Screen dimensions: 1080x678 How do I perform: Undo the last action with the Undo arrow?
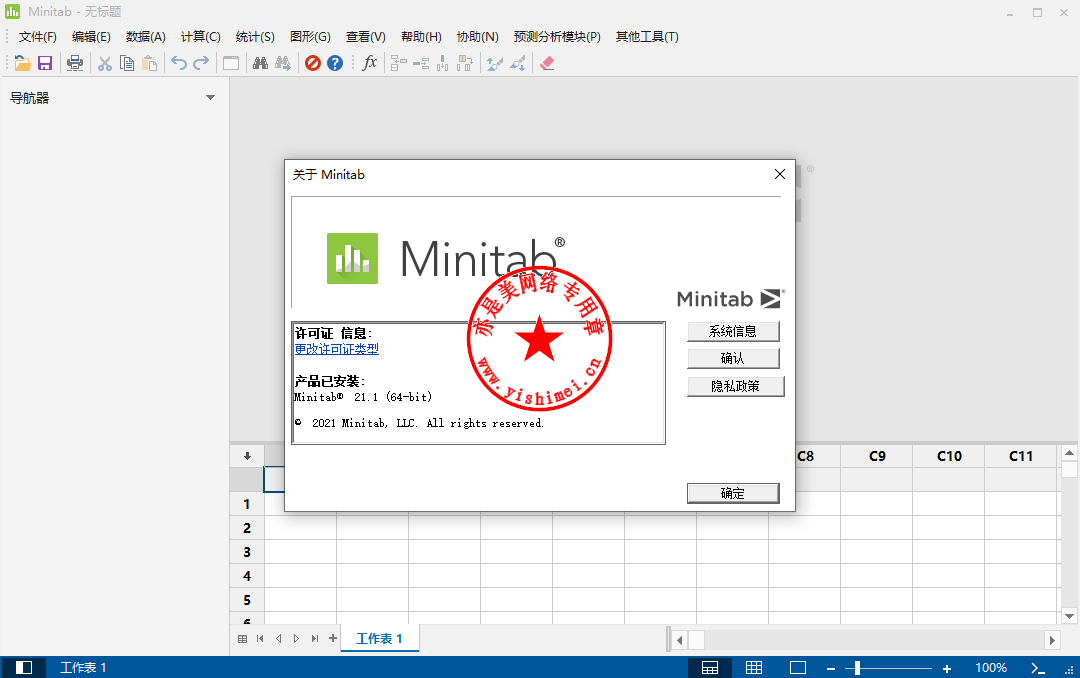(x=178, y=63)
